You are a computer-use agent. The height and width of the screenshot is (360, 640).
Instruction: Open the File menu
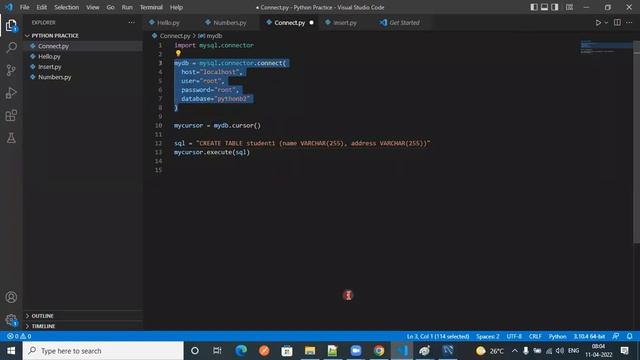click(24, 7)
